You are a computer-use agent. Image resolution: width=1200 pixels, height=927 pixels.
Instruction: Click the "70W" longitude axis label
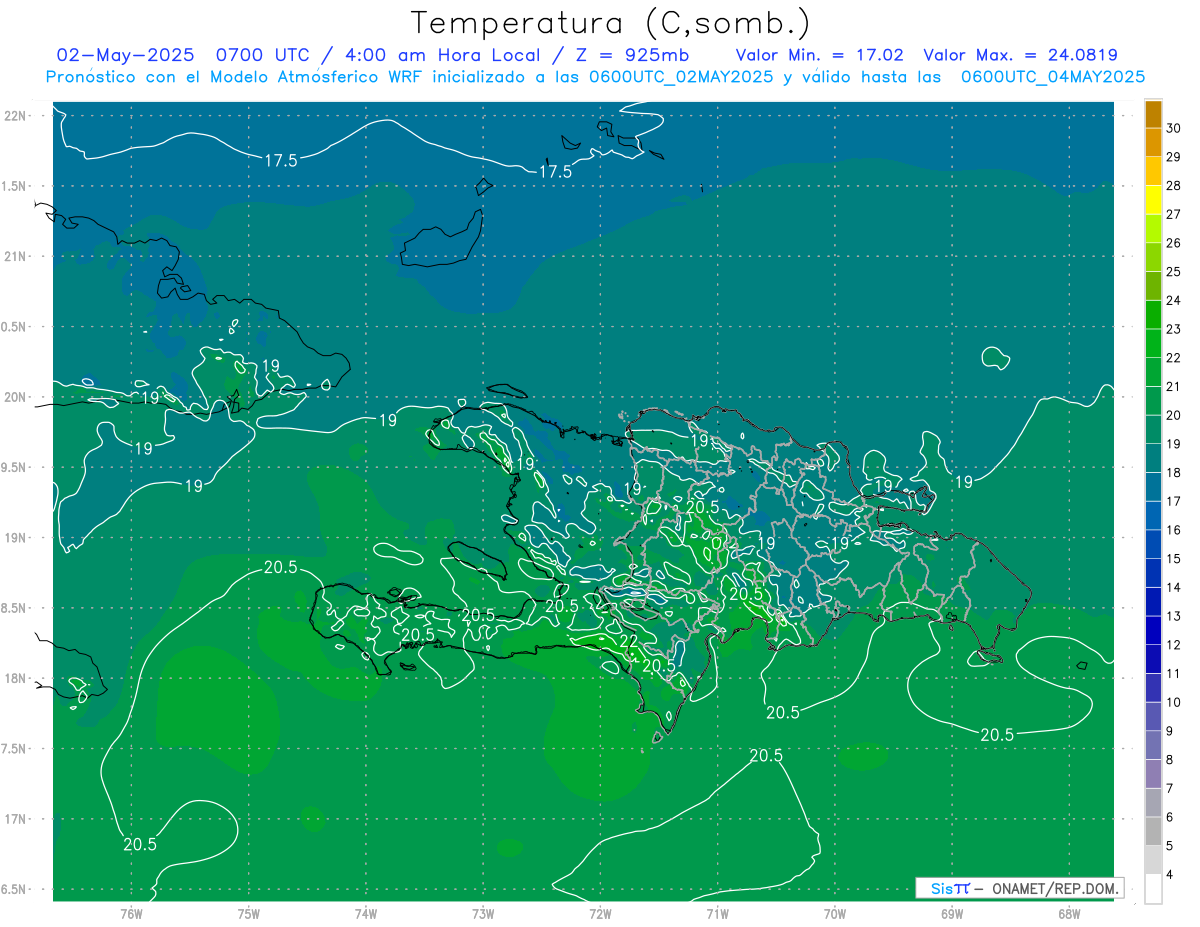pyautogui.click(x=835, y=914)
